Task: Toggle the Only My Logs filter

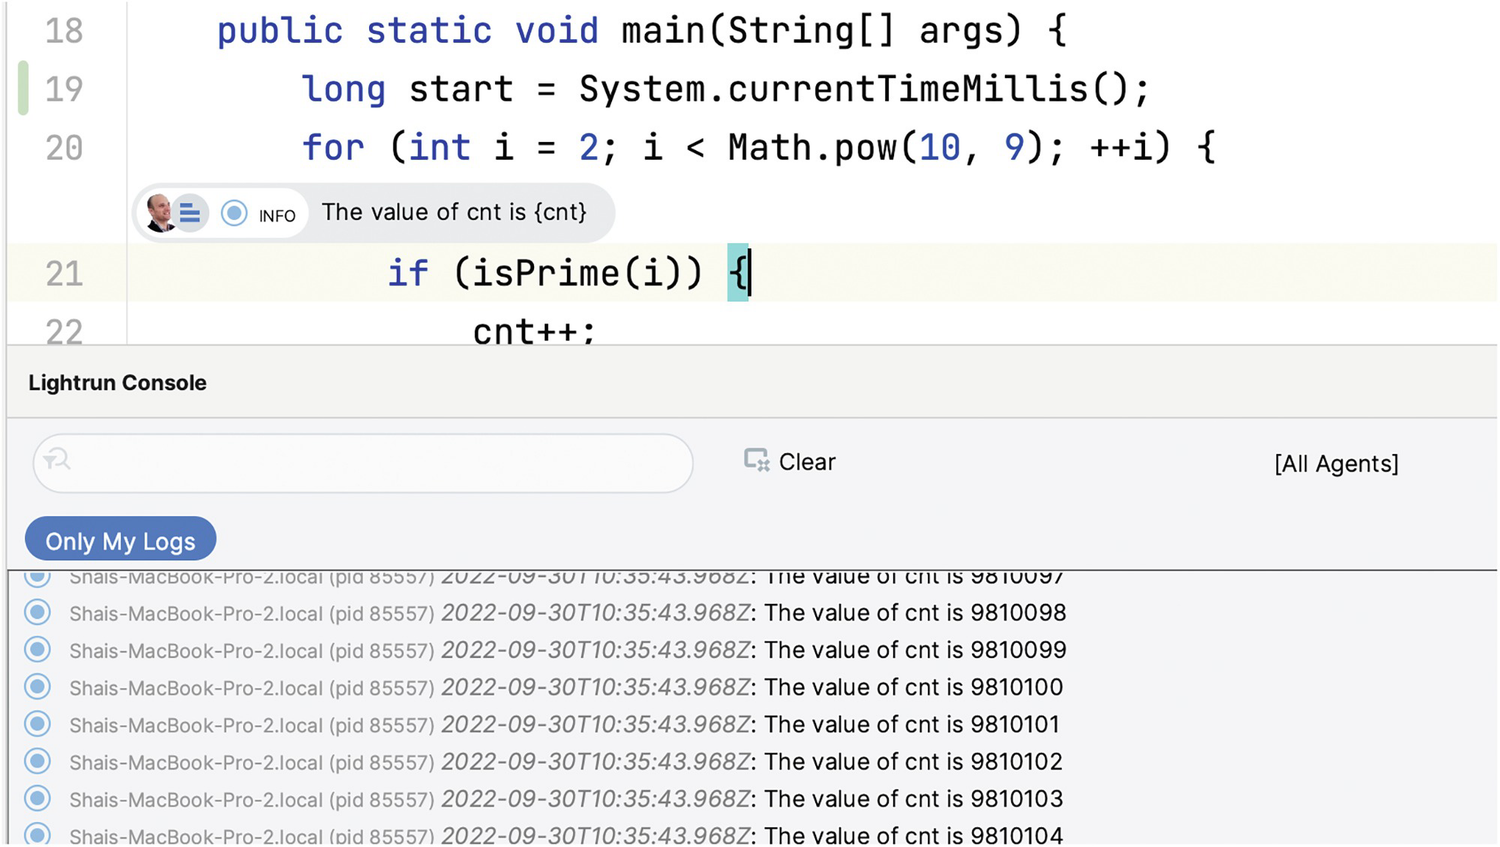Action: pos(120,541)
